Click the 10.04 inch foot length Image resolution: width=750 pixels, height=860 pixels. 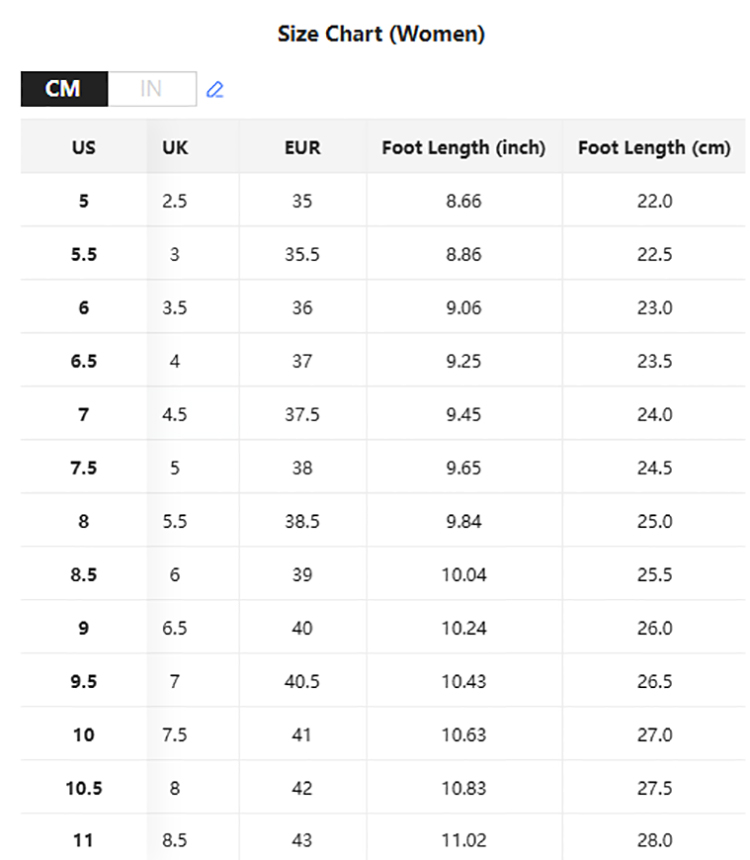point(464,575)
